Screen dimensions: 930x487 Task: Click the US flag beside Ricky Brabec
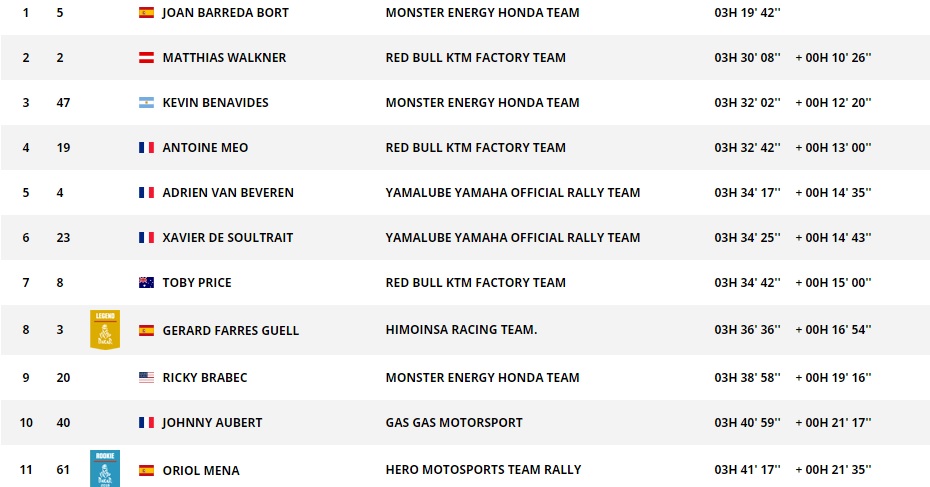click(146, 378)
